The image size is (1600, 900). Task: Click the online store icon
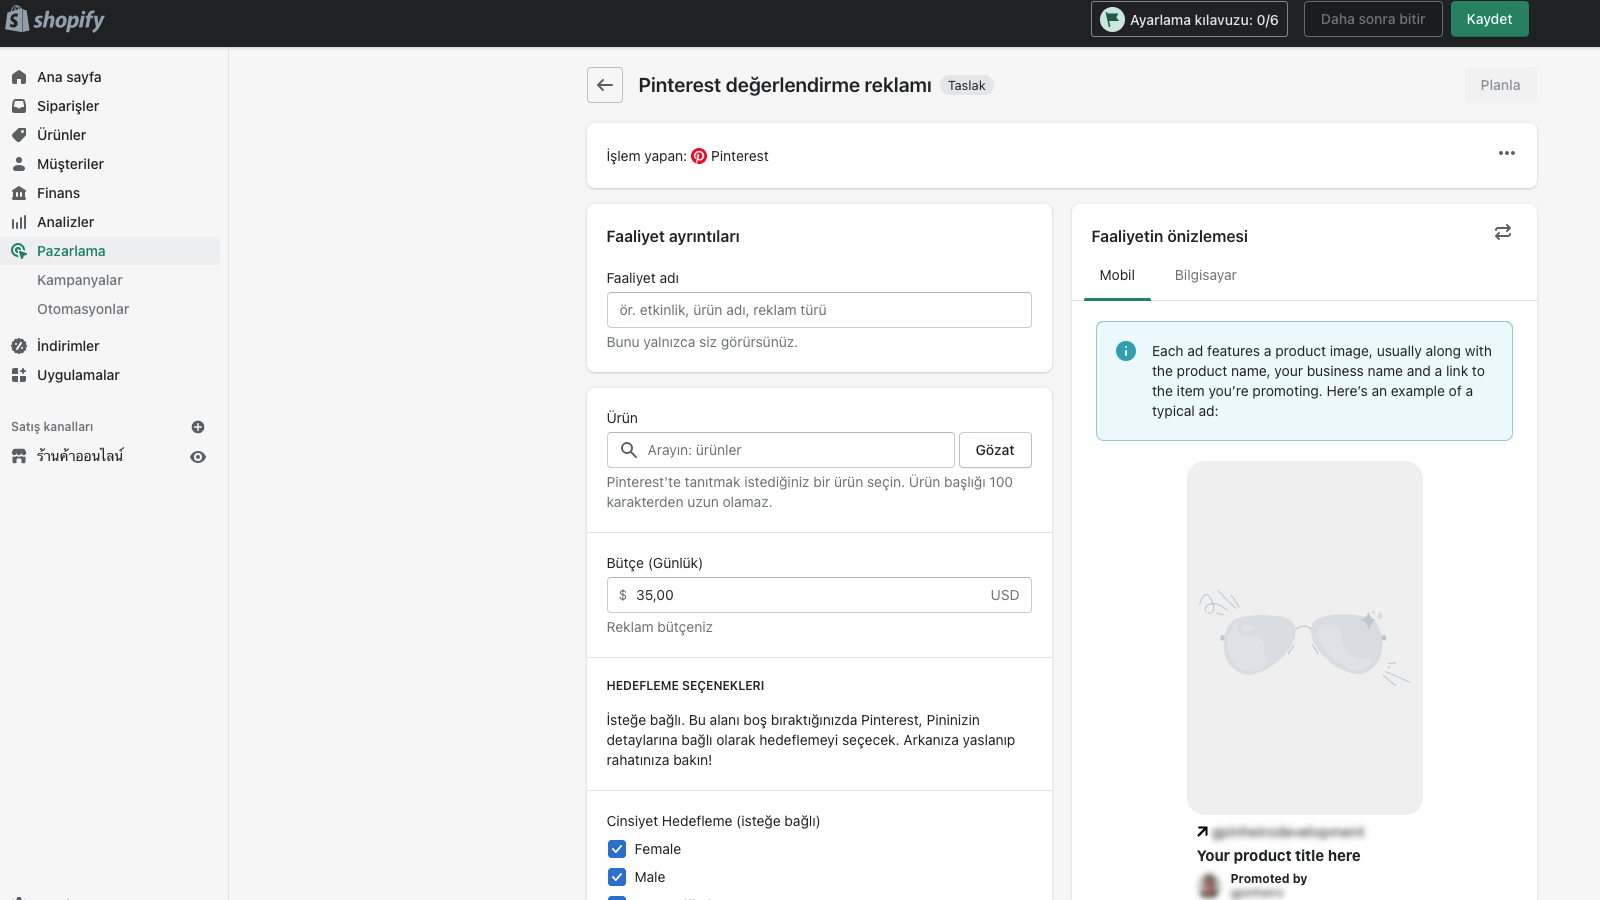(x=19, y=456)
